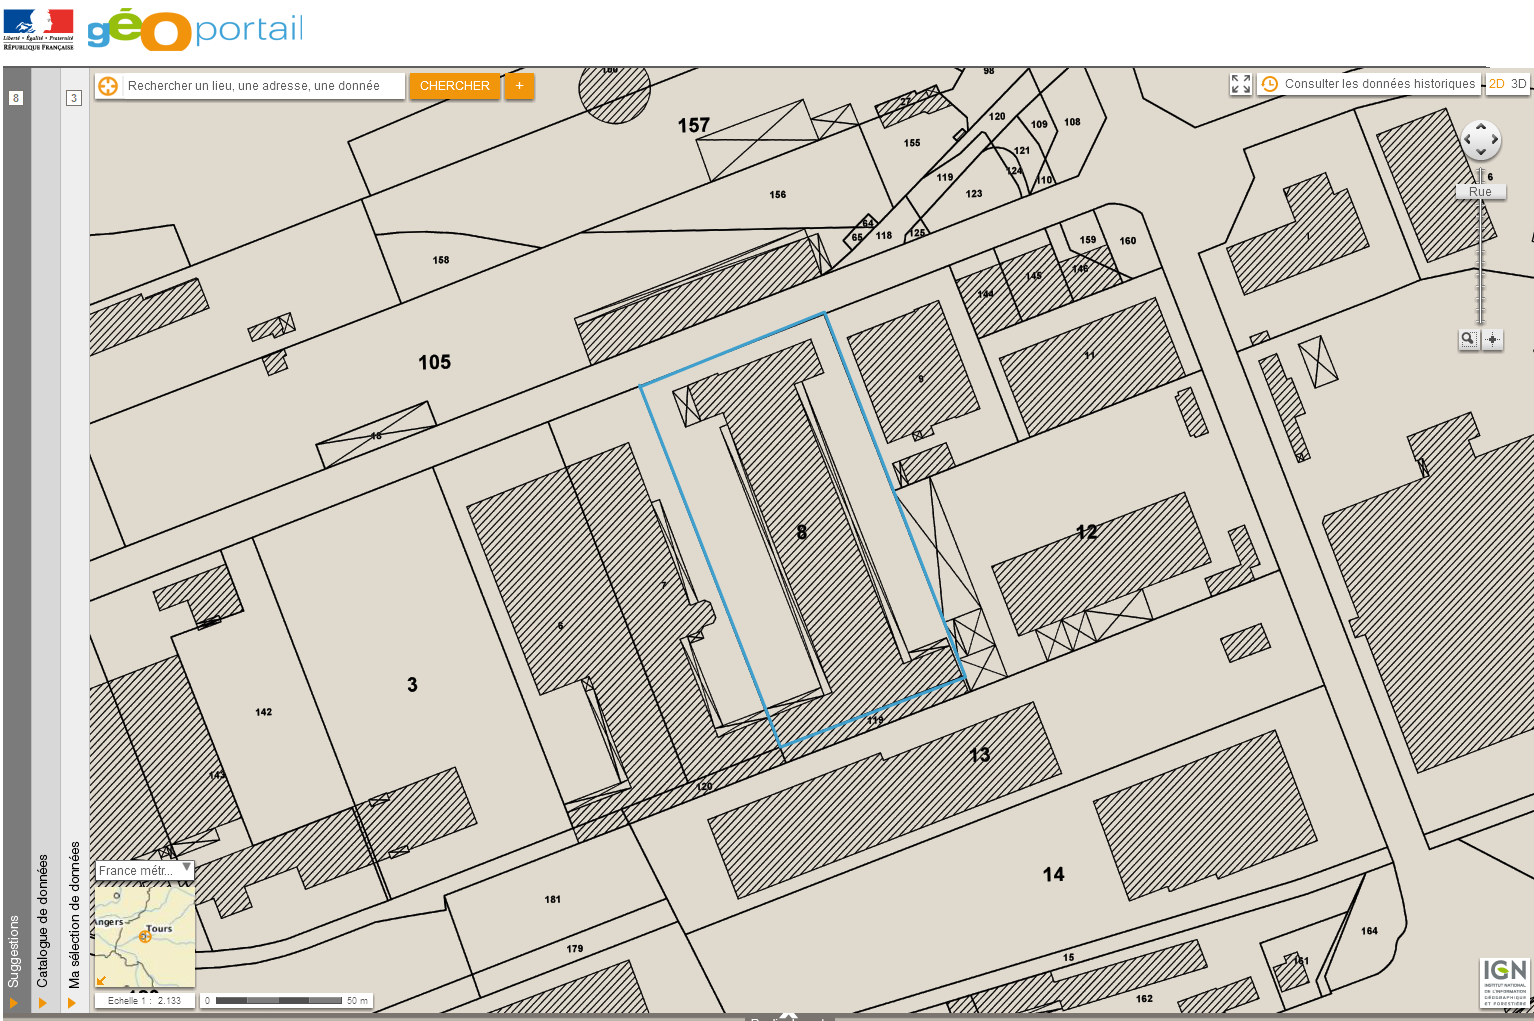Image resolution: width=1534 pixels, height=1021 pixels.
Task: Click the Suggestions count badge 8
Action: pyautogui.click(x=16, y=98)
